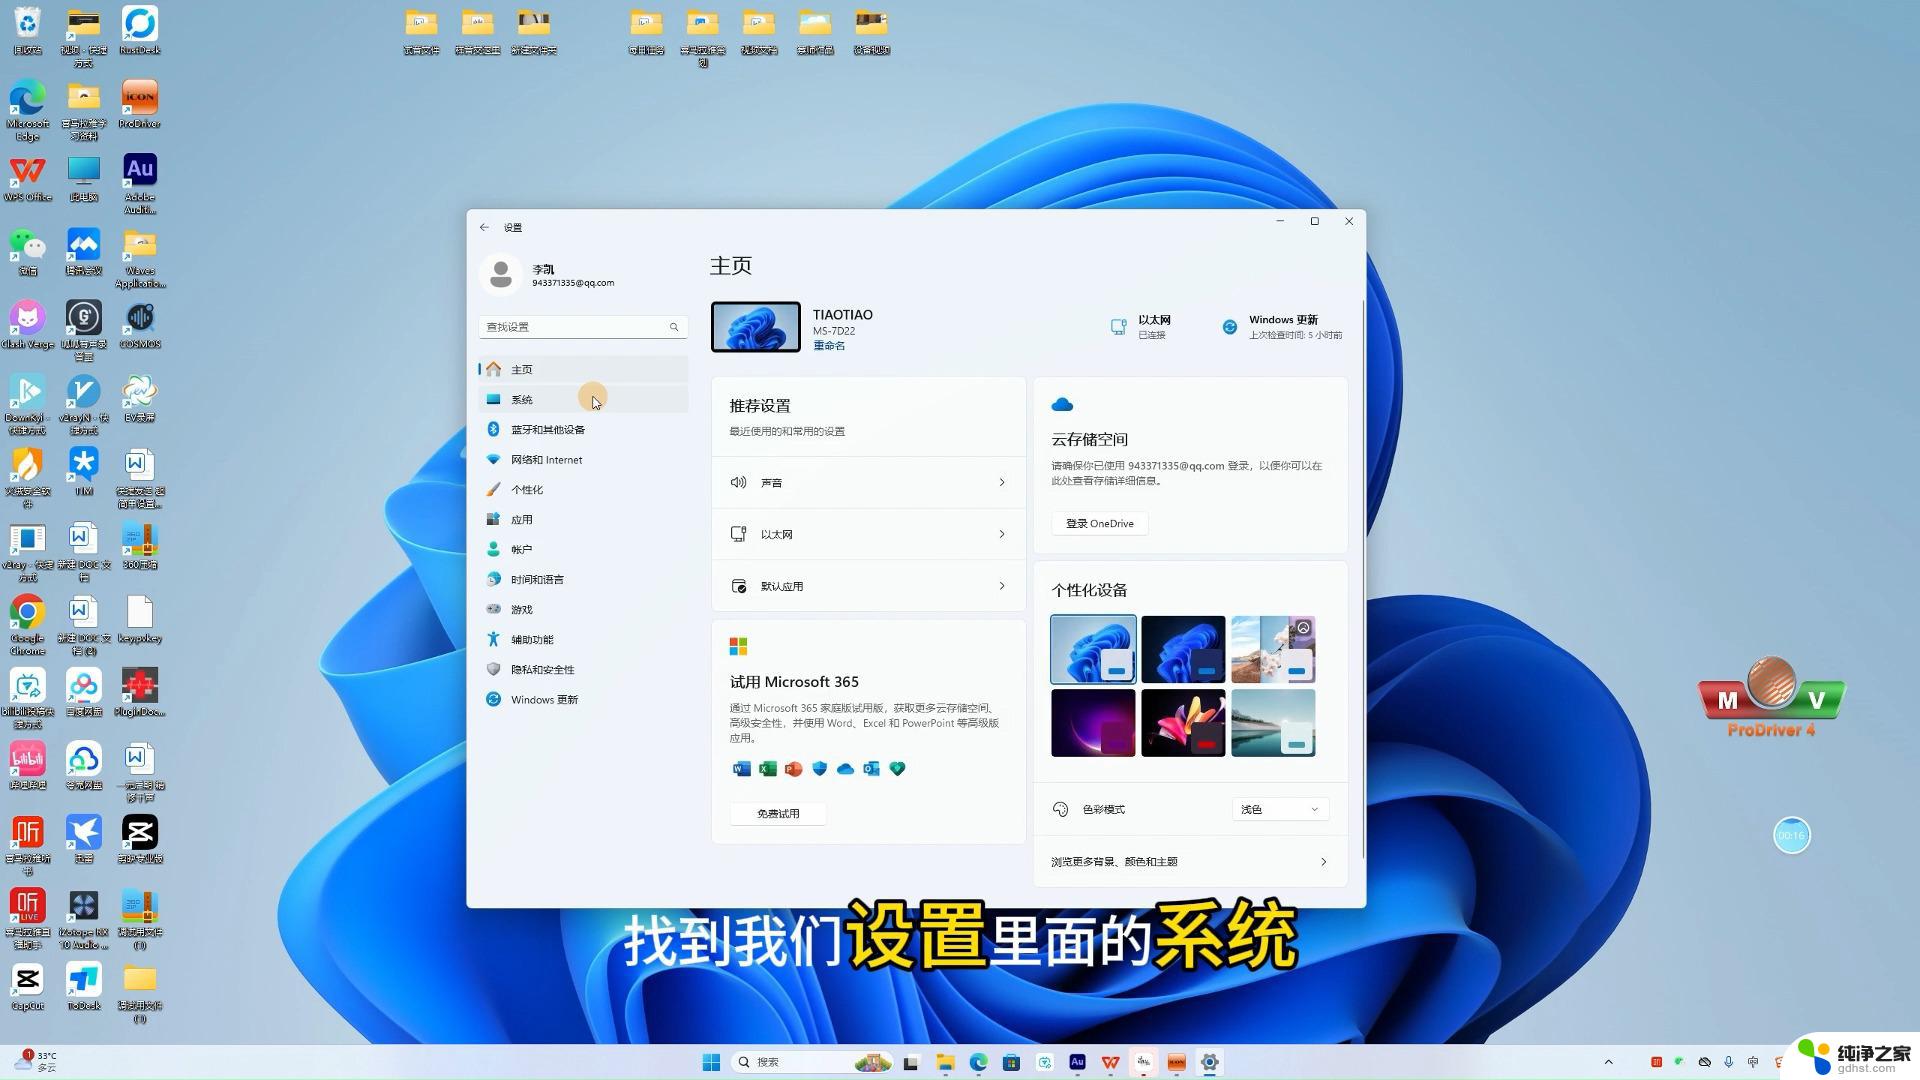
Task: Open WPS Office from the taskbar
Action: (1110, 1062)
